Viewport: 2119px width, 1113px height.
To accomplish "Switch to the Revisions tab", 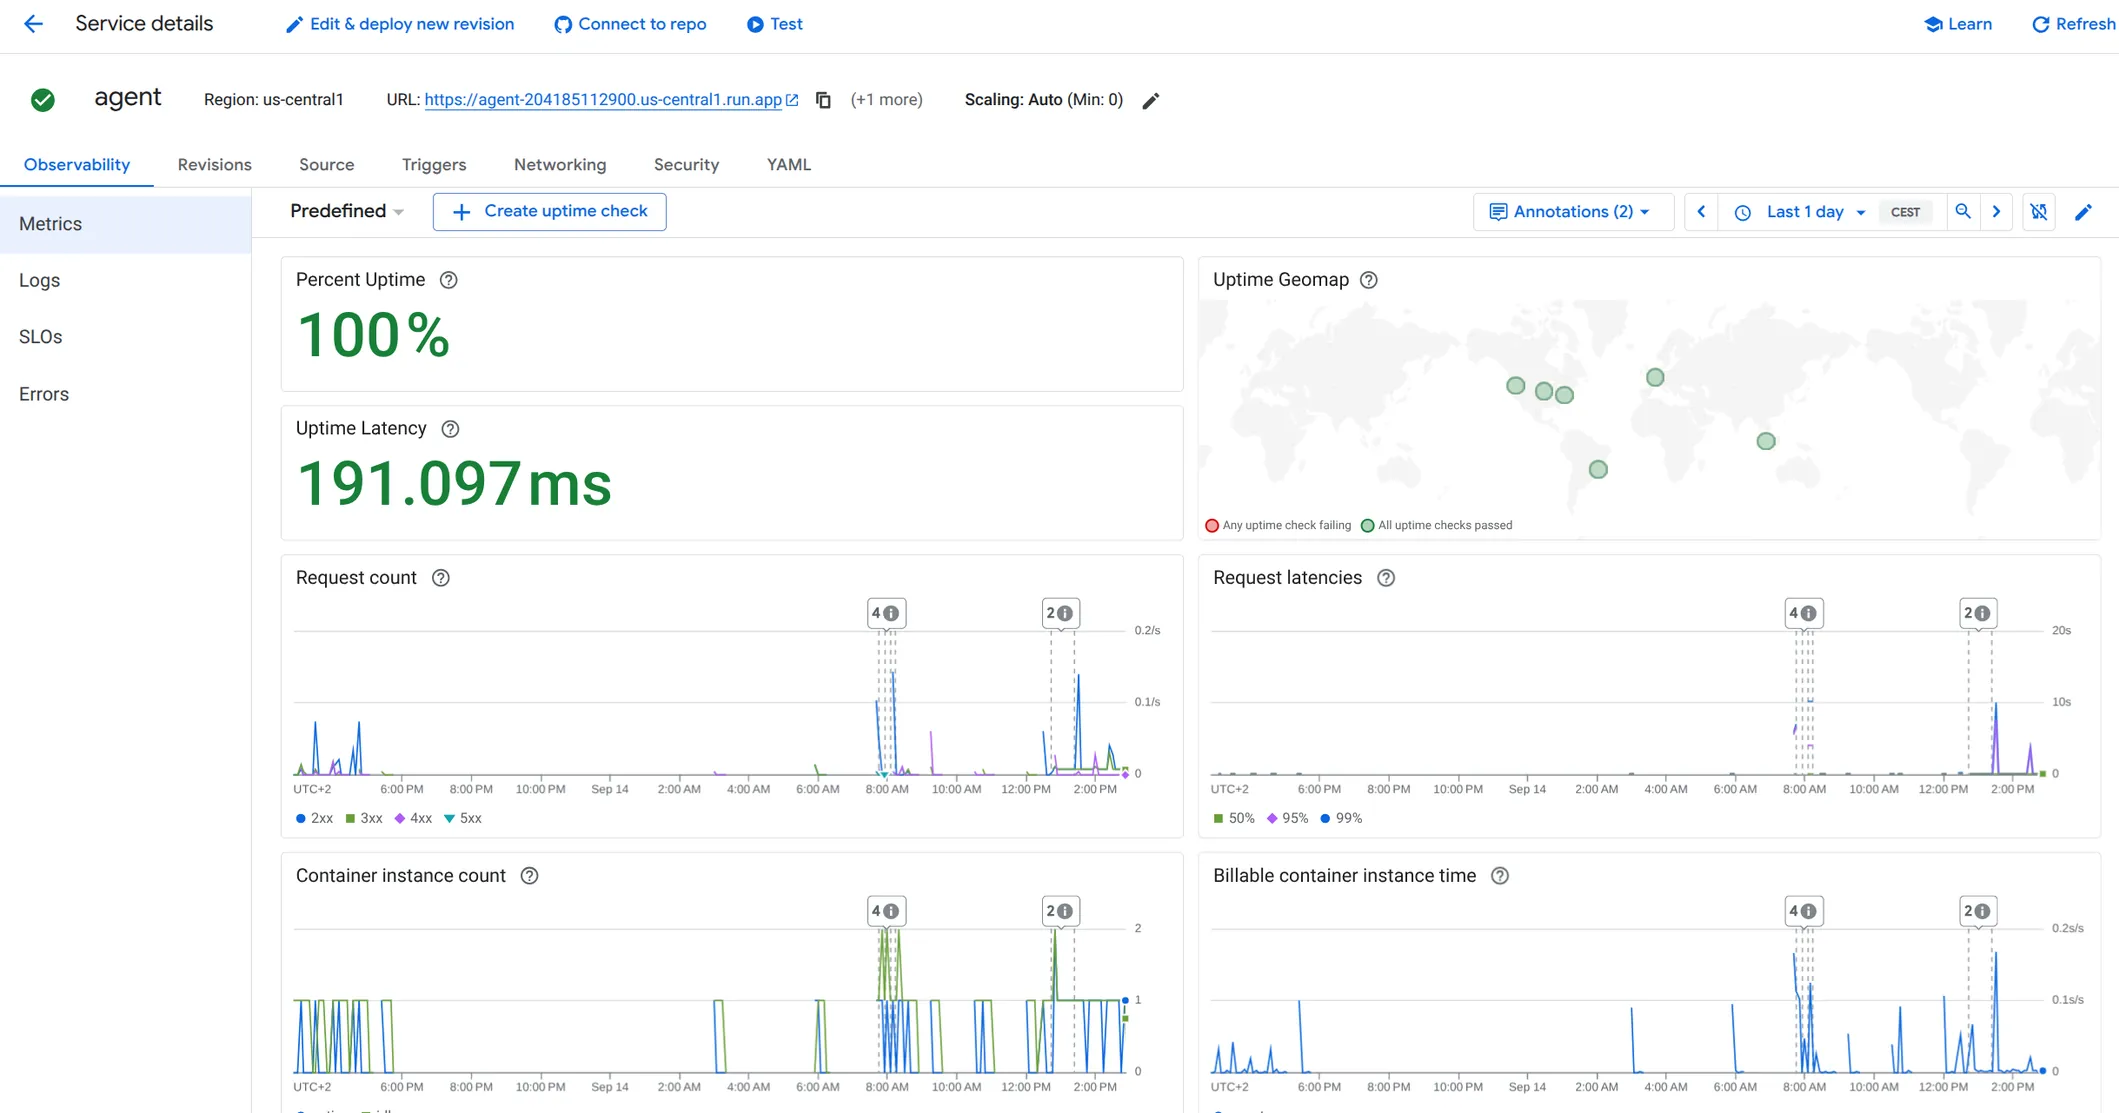I will (215, 165).
